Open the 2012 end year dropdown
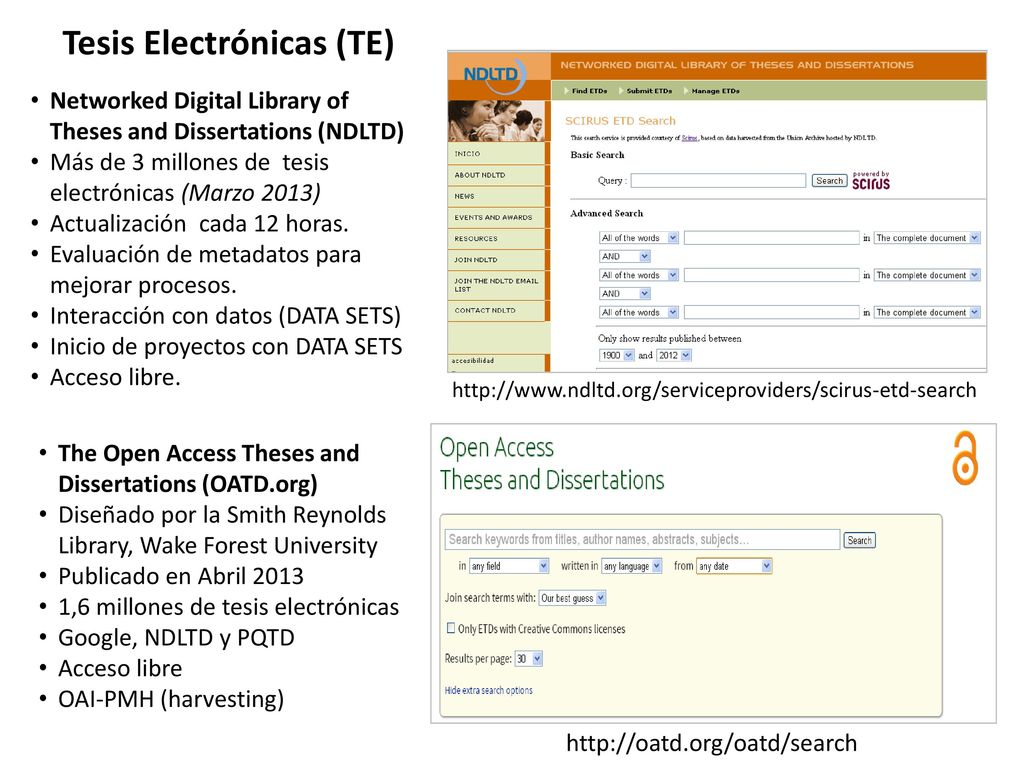 673,355
